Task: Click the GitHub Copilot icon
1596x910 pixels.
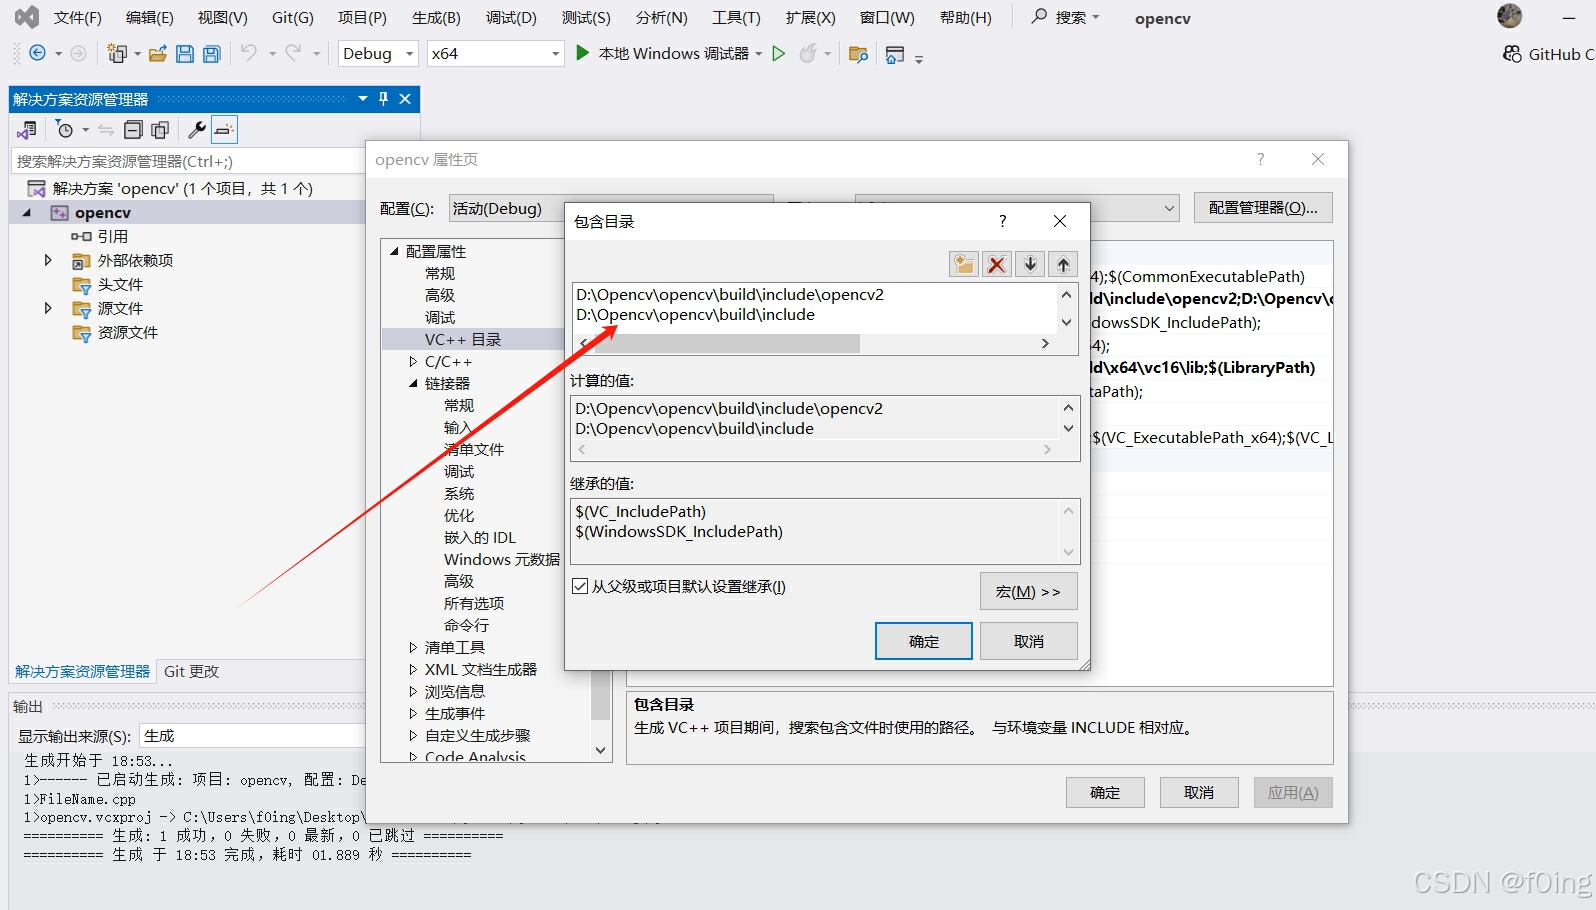Action: tap(1512, 54)
